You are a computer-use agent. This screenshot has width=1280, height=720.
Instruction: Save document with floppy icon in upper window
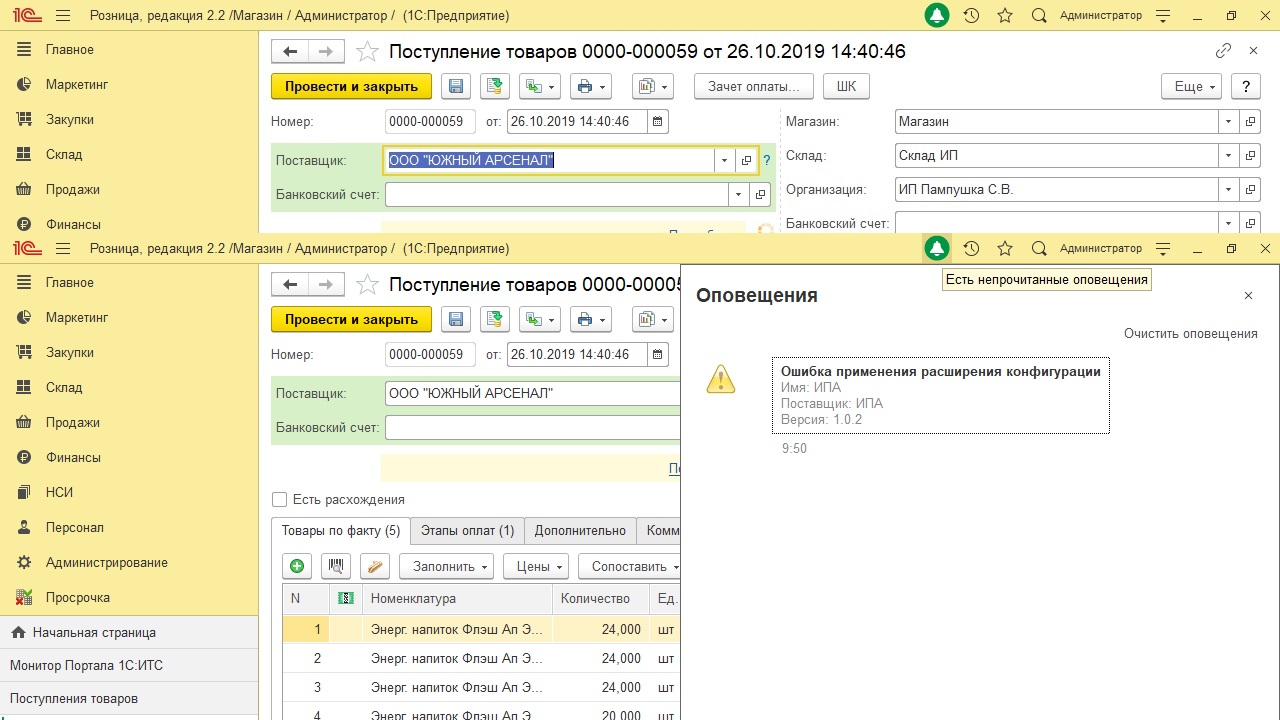(x=456, y=86)
